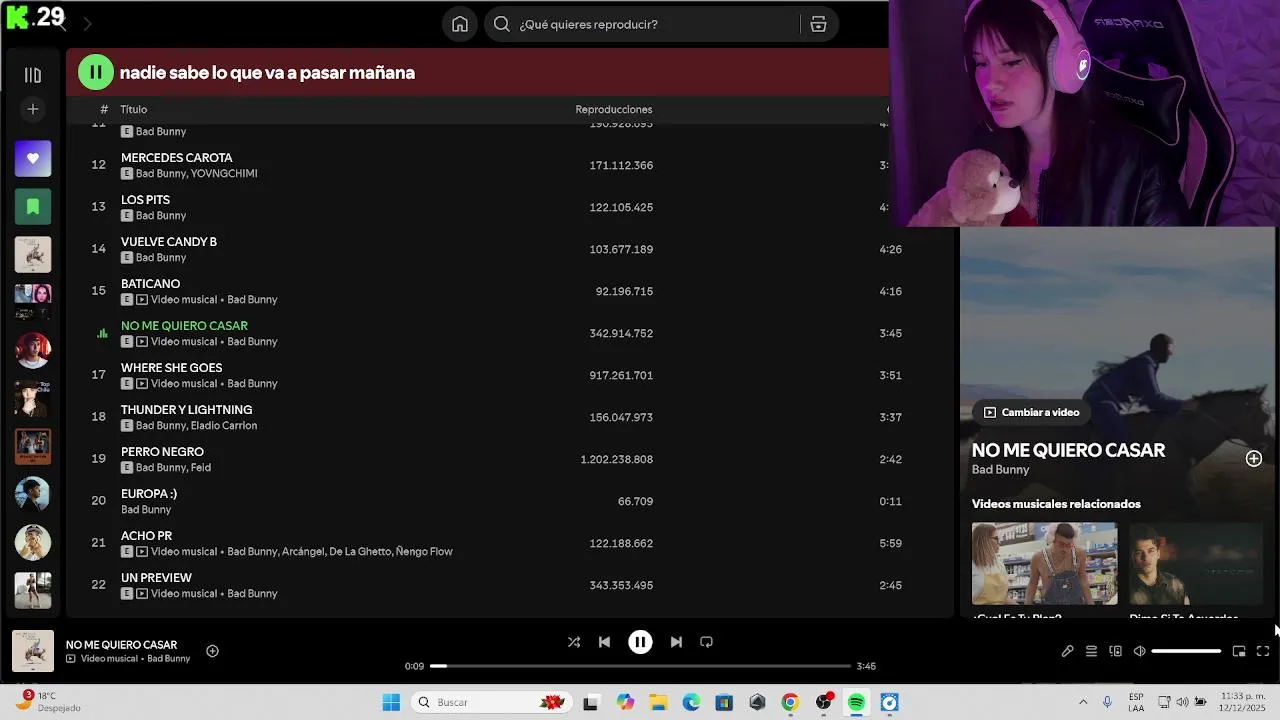Image resolution: width=1280 pixels, height=720 pixels.
Task: Open the player bar album cover
Action: (33, 651)
